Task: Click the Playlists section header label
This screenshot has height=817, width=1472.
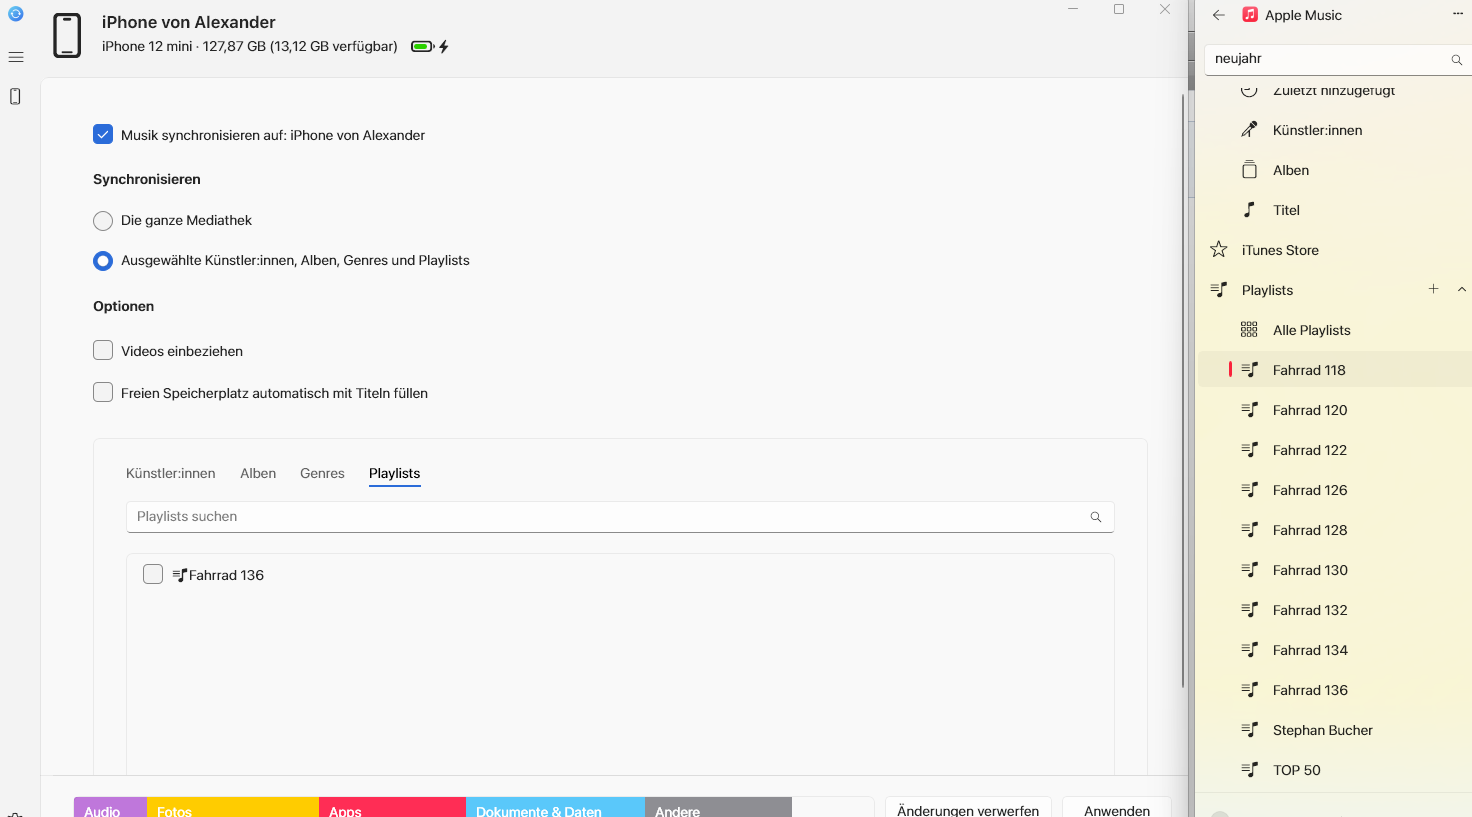Action: coord(1267,290)
